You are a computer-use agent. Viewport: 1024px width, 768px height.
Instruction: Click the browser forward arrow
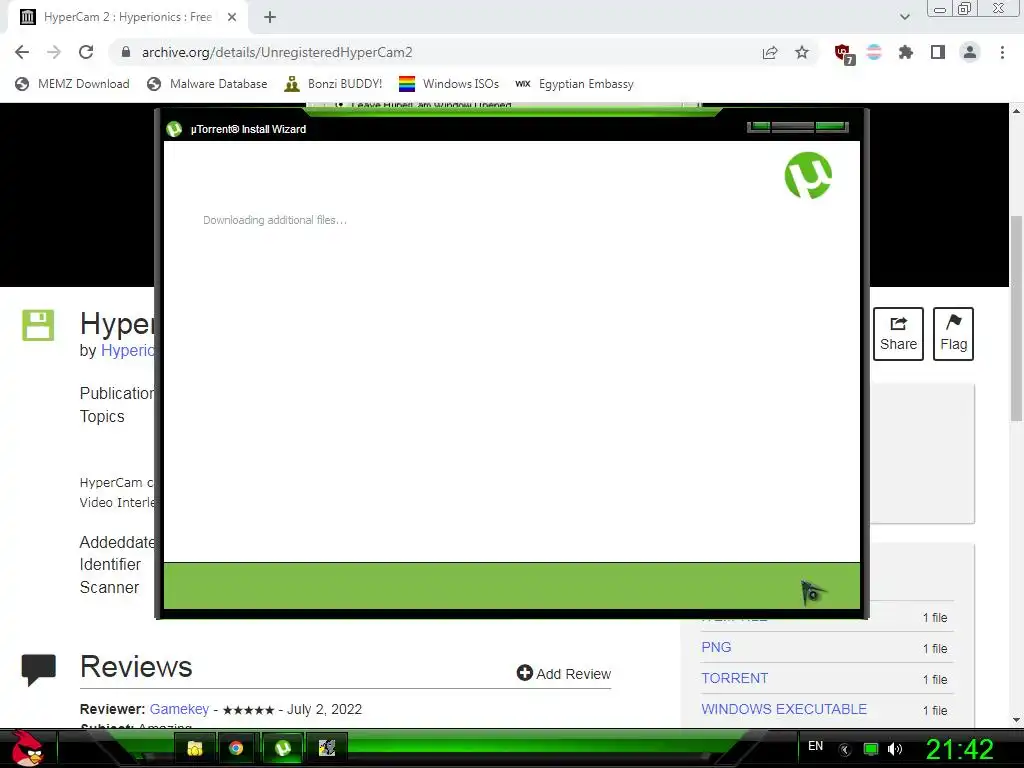click(54, 52)
